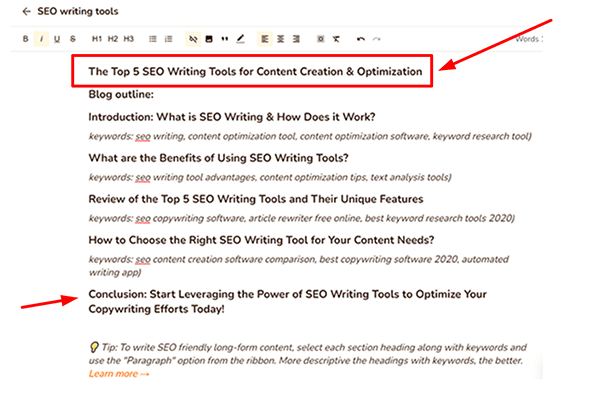
Task: Place cursor in 'The Top 5 SEO Writing Tools' title
Action: (255, 72)
